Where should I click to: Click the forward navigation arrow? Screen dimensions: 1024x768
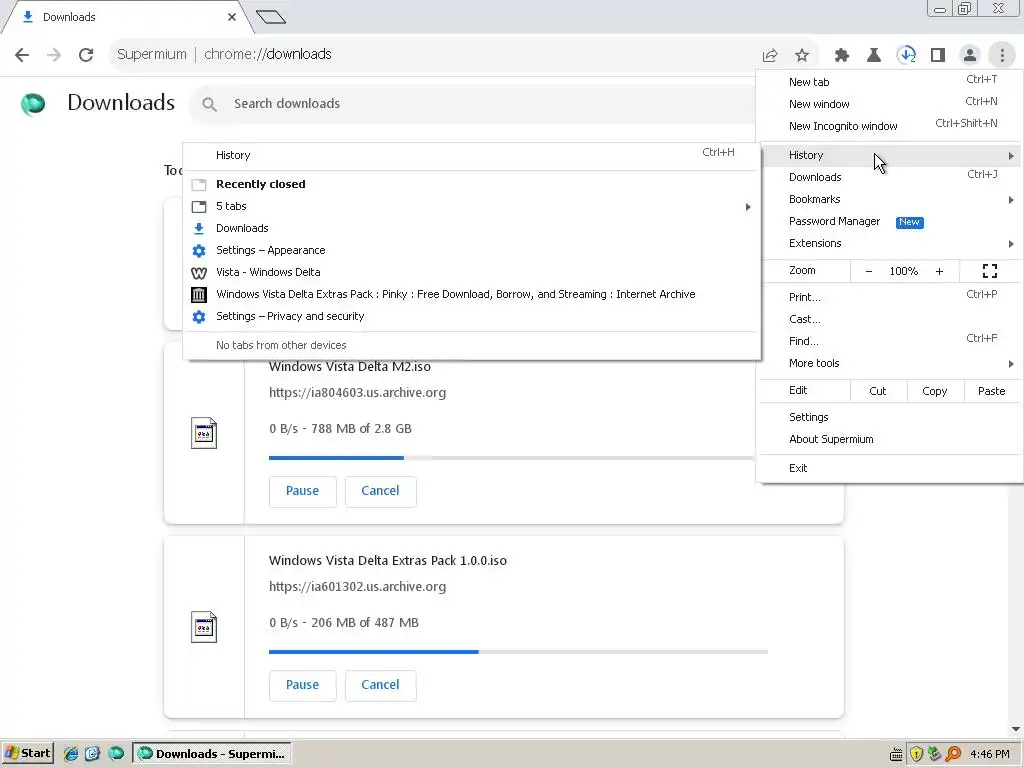pos(54,55)
